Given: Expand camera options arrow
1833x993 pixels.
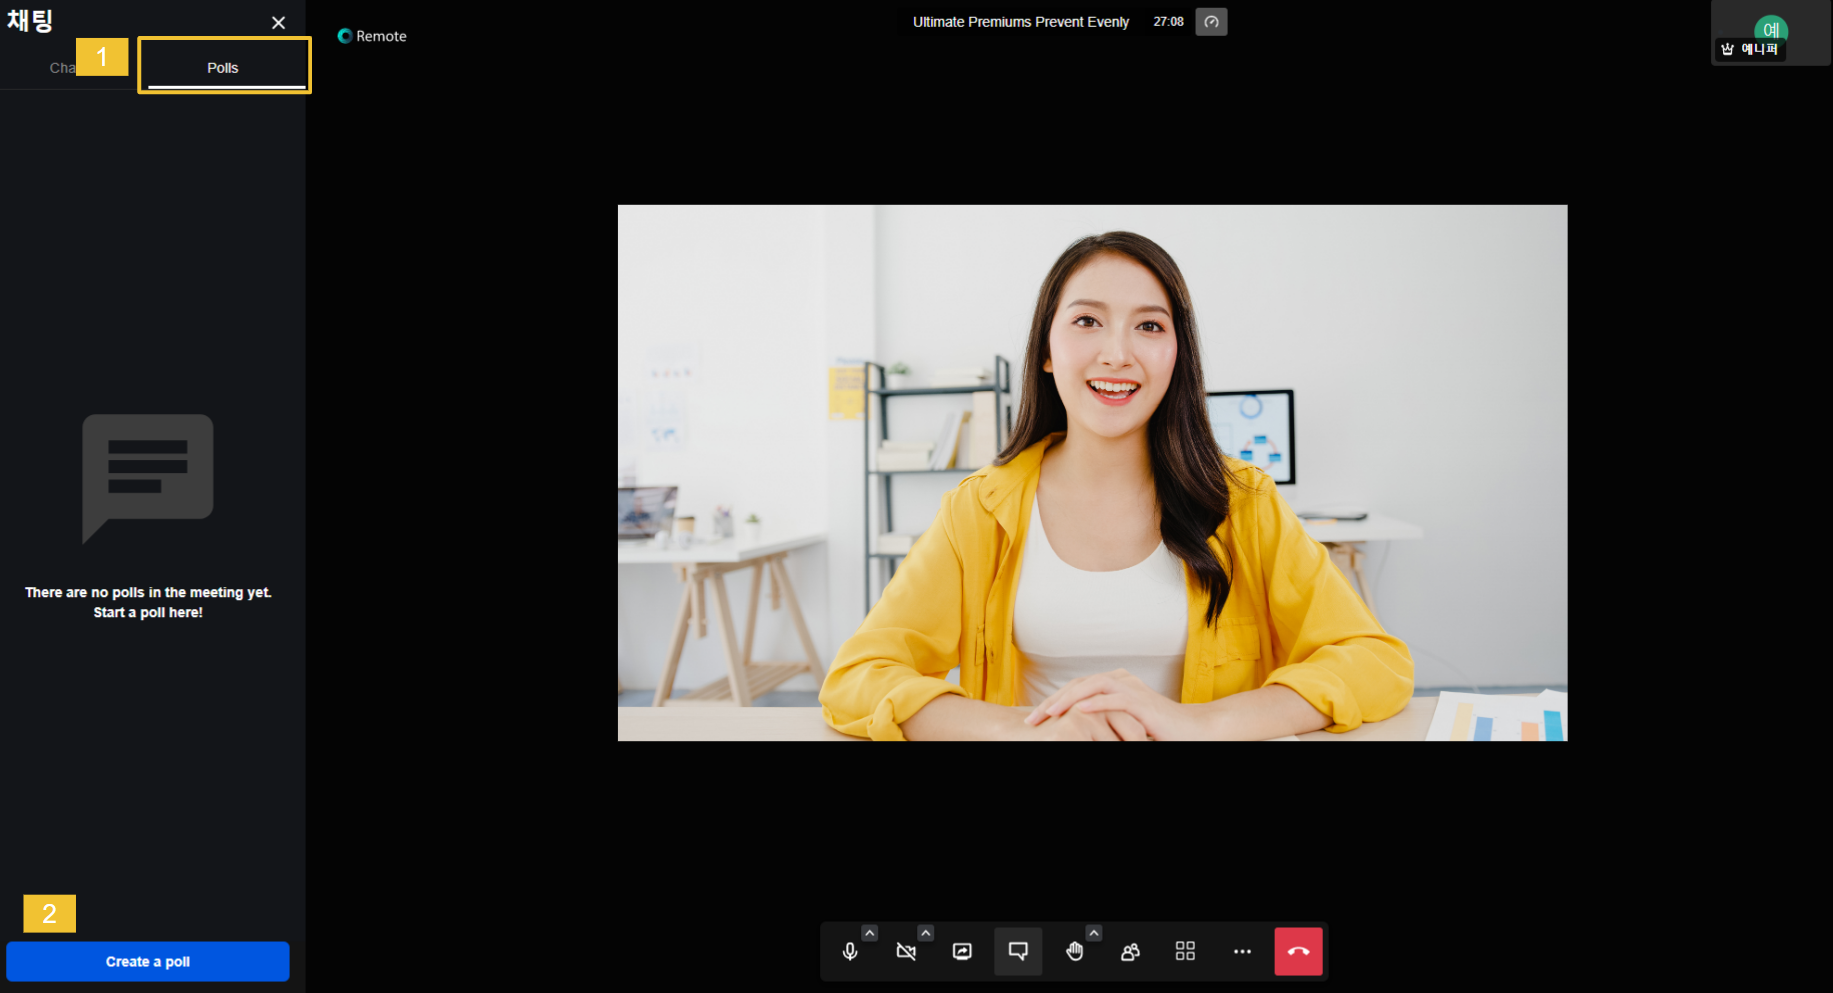Looking at the screenshot, I should click(926, 933).
